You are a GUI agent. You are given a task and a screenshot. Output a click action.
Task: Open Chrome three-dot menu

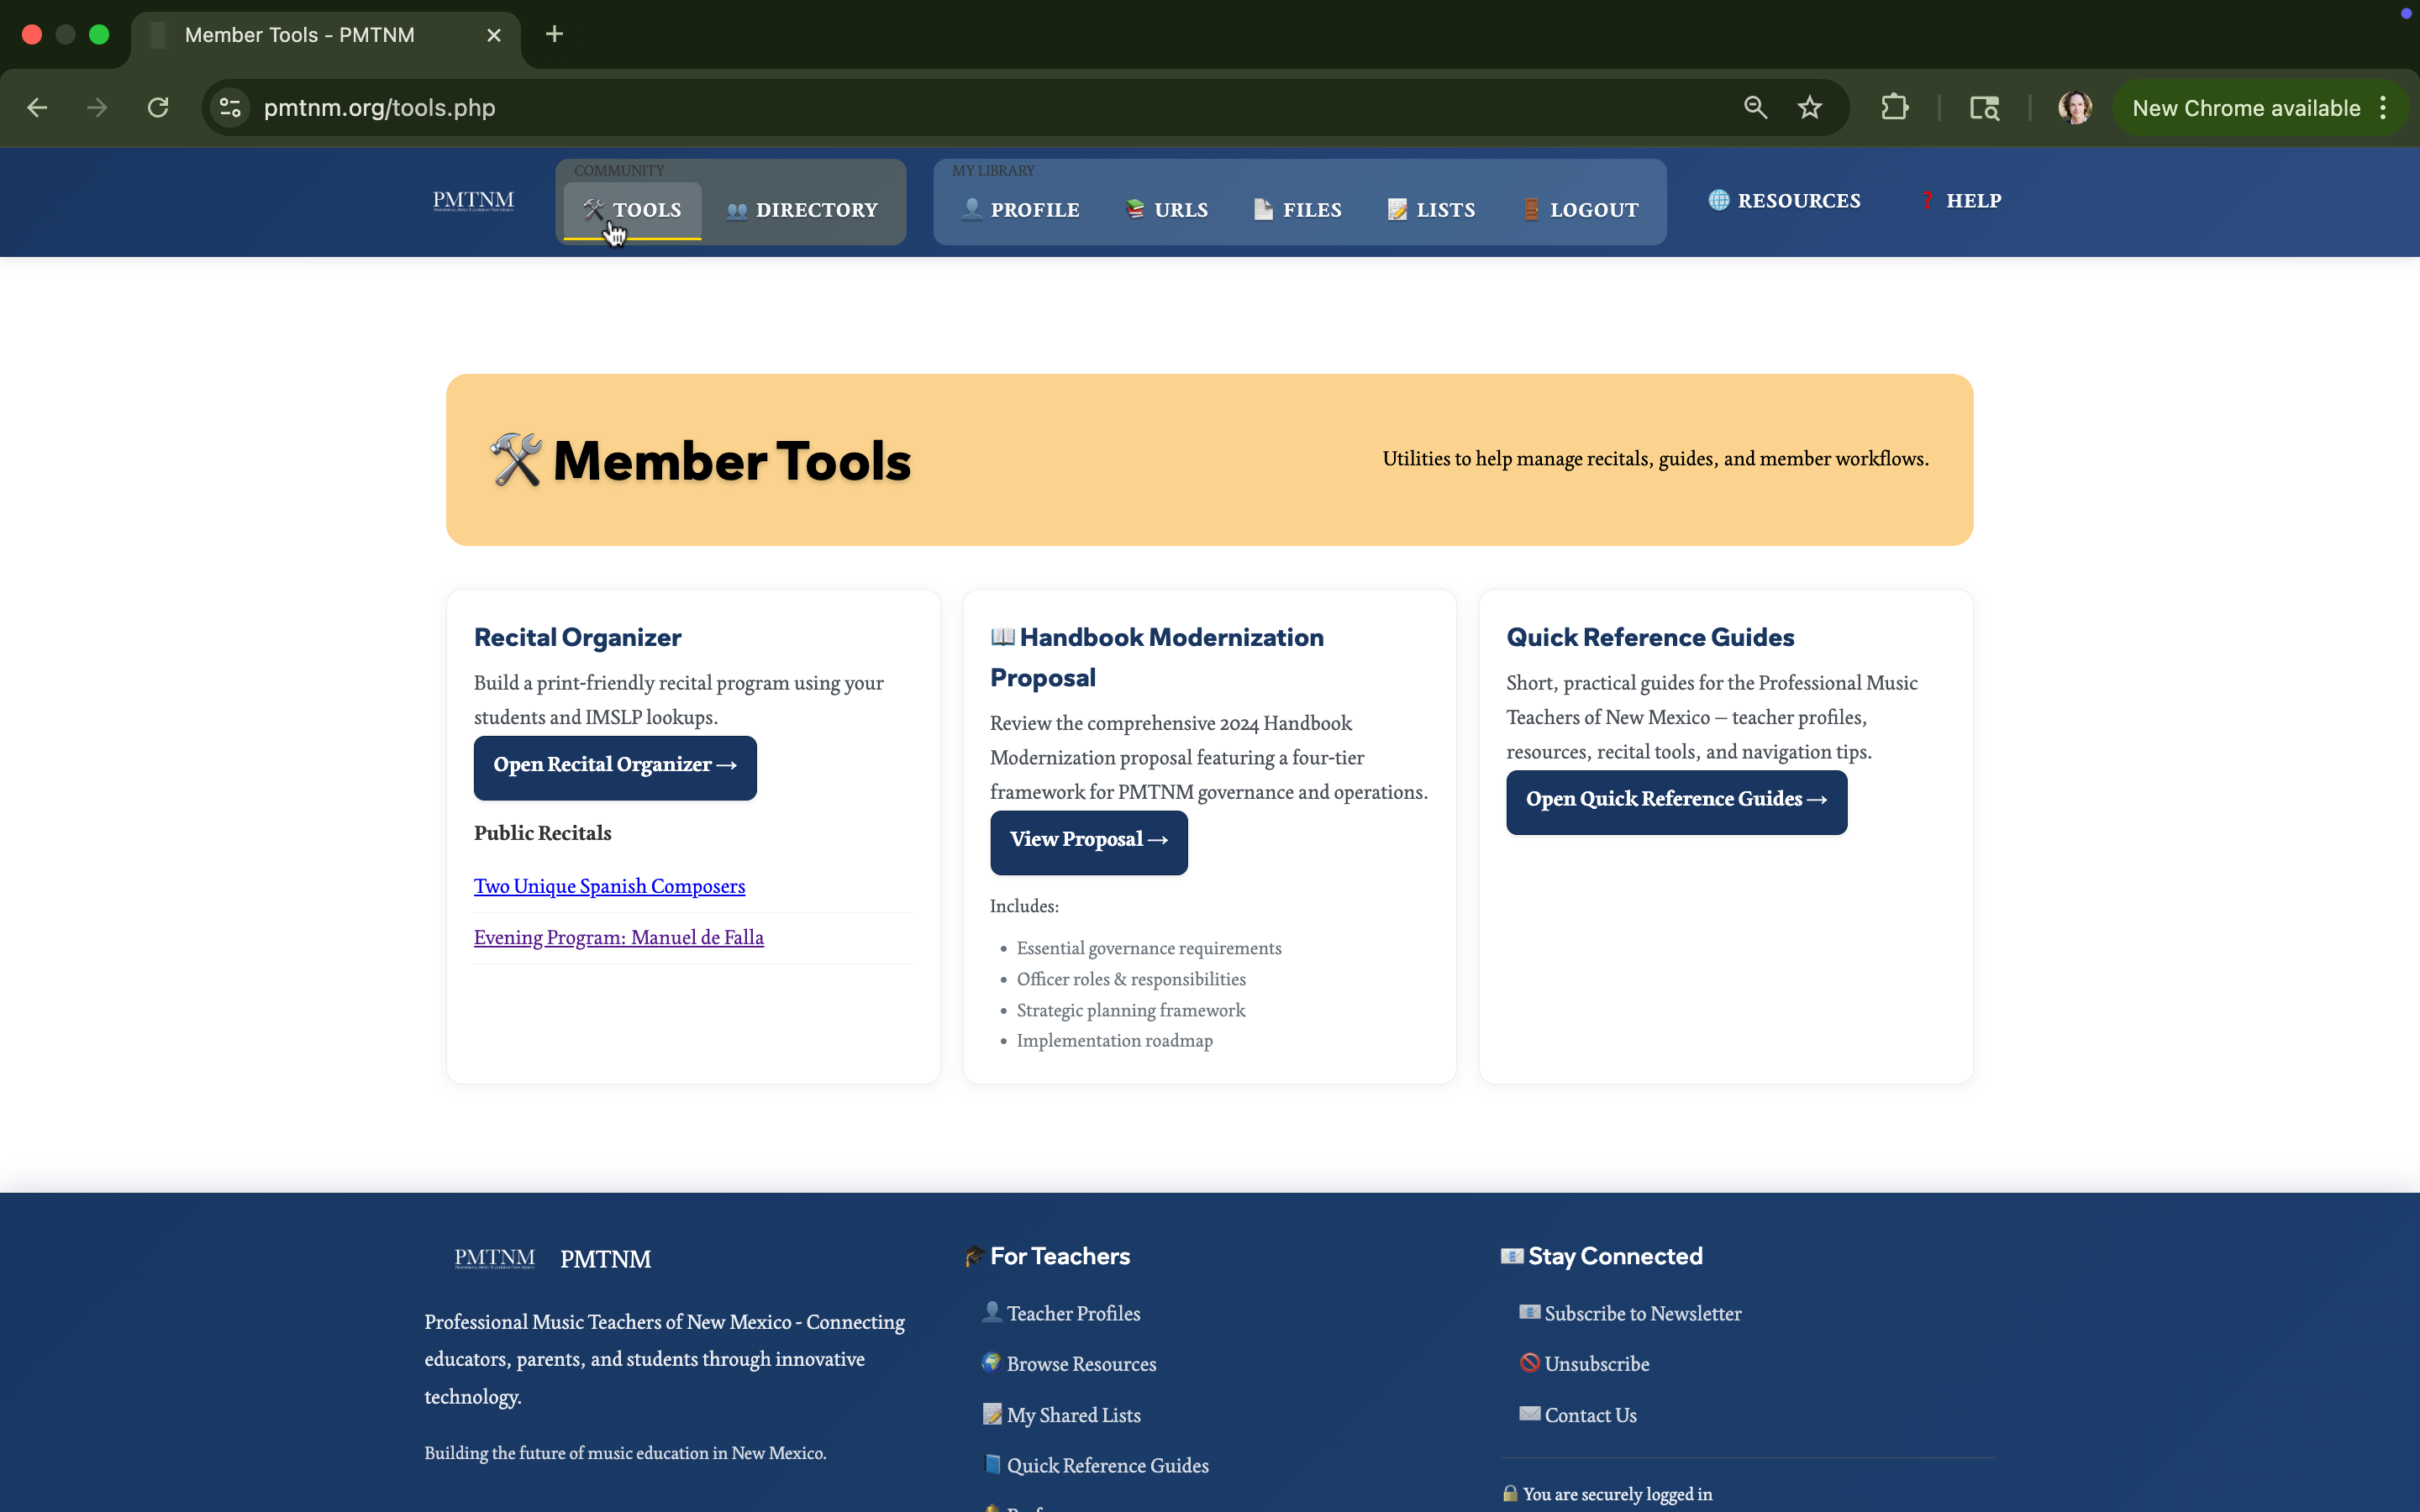click(x=2384, y=108)
